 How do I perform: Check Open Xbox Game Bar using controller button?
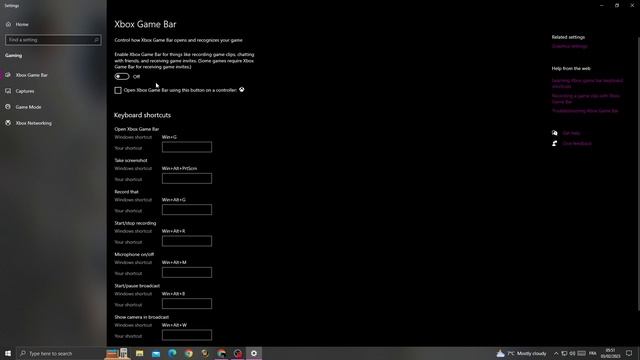118,90
